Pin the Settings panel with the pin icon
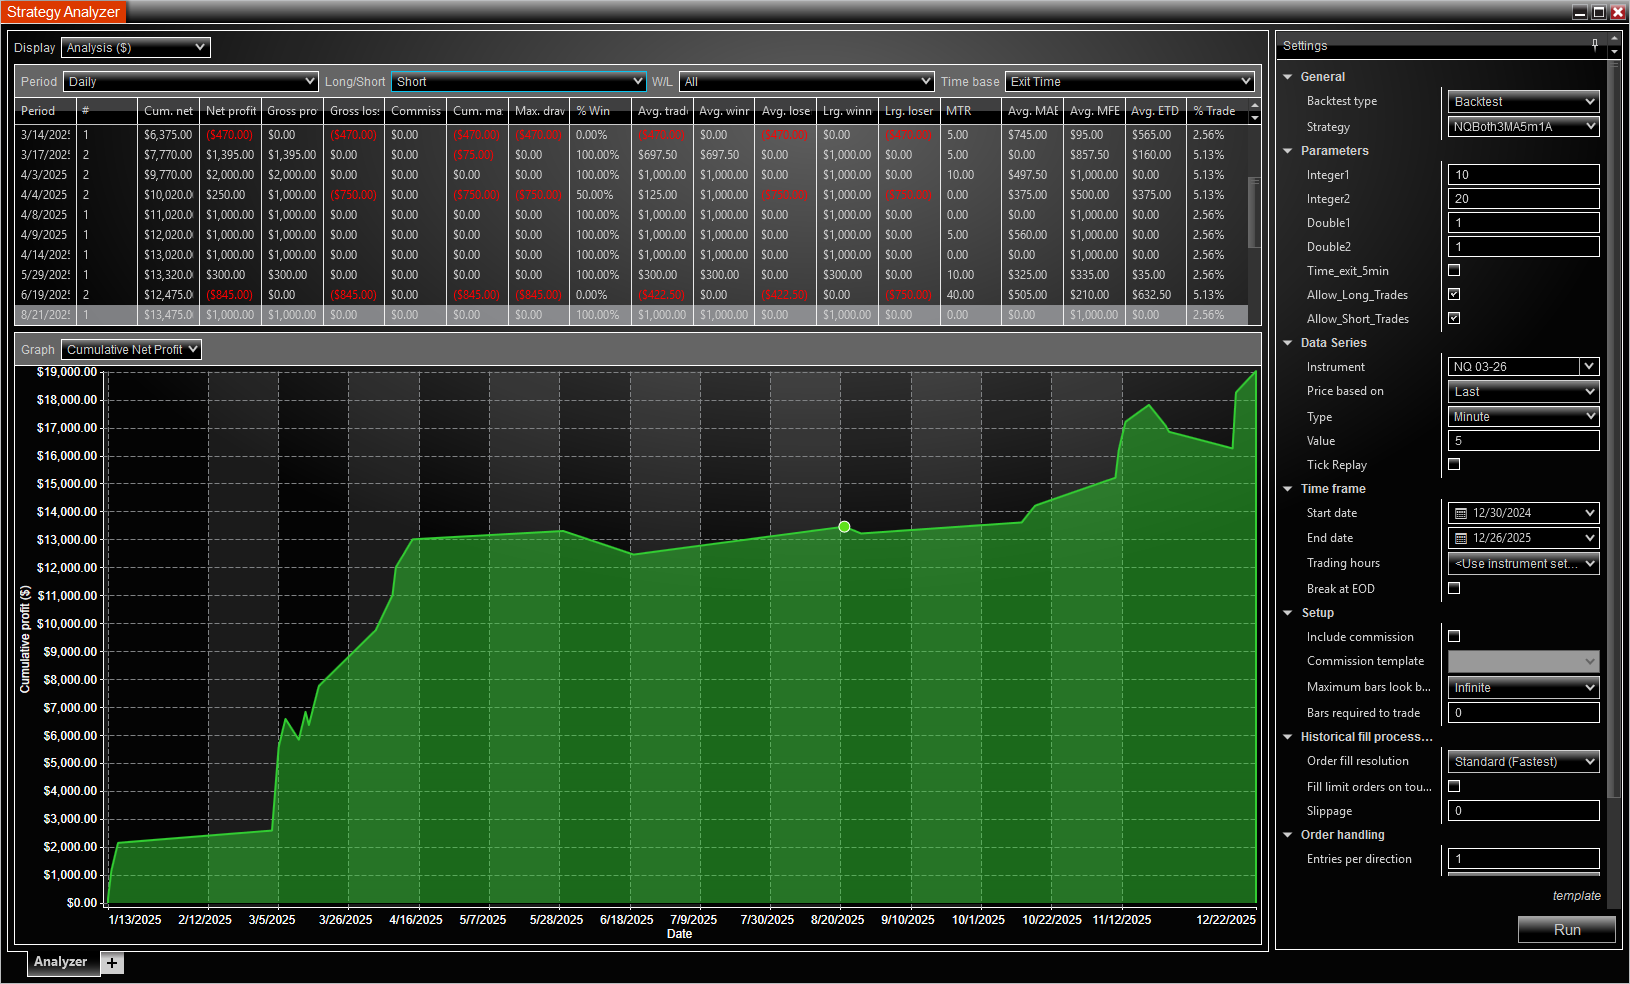The width and height of the screenshot is (1630, 984). (x=1594, y=44)
